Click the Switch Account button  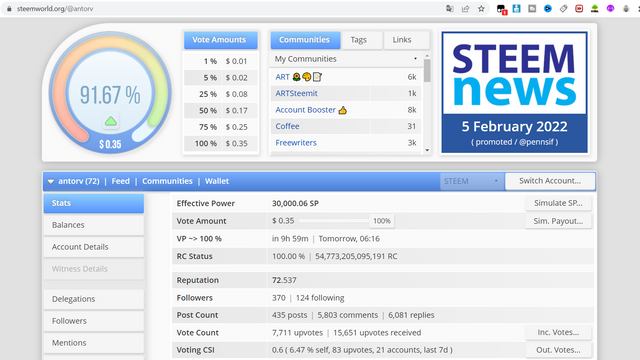tap(550, 181)
